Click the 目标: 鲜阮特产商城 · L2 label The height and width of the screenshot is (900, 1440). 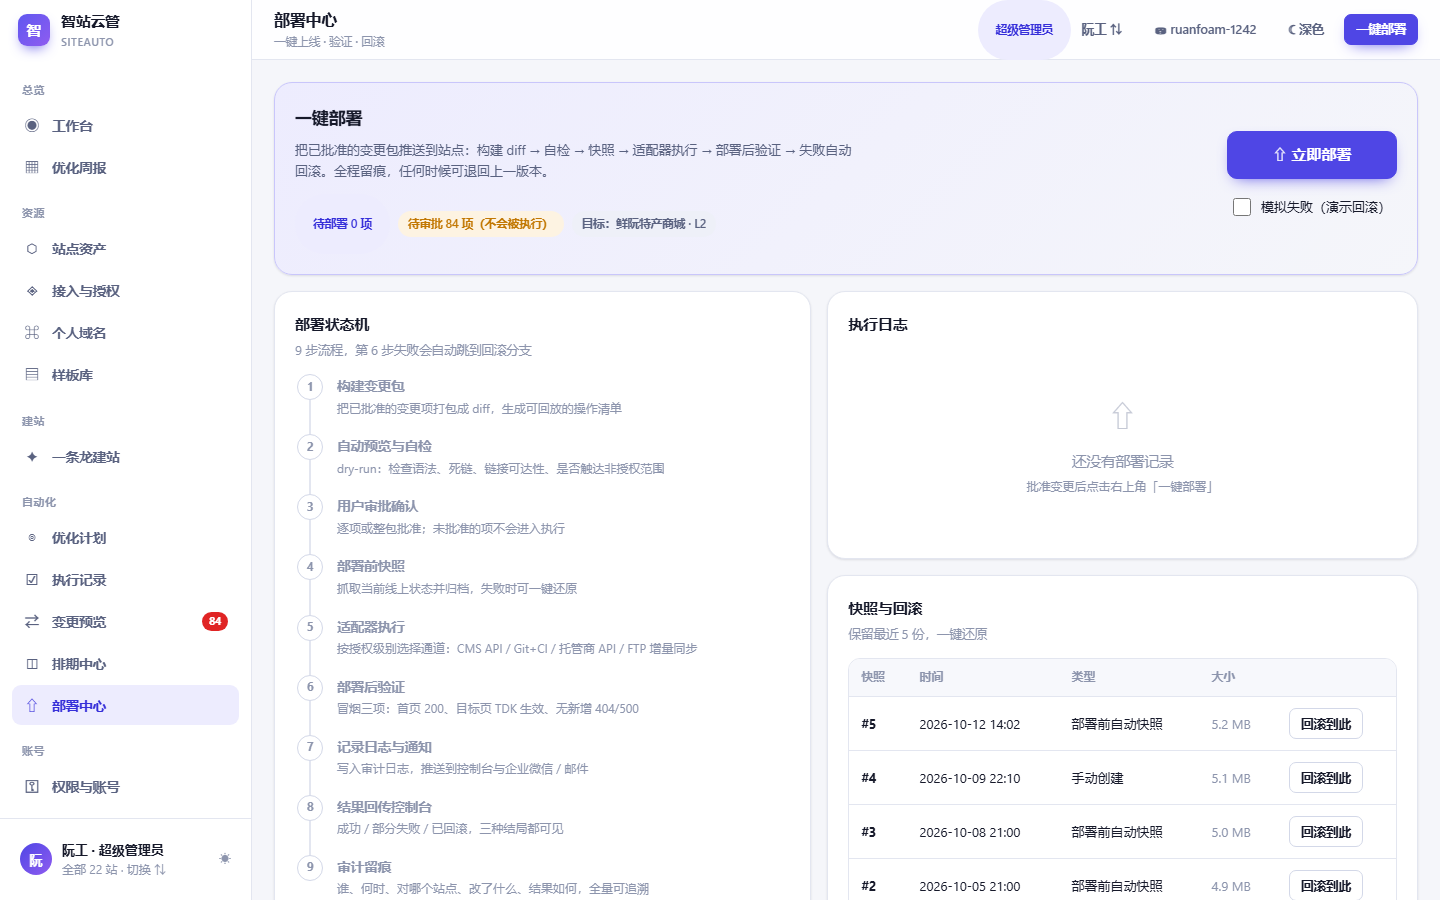point(643,224)
